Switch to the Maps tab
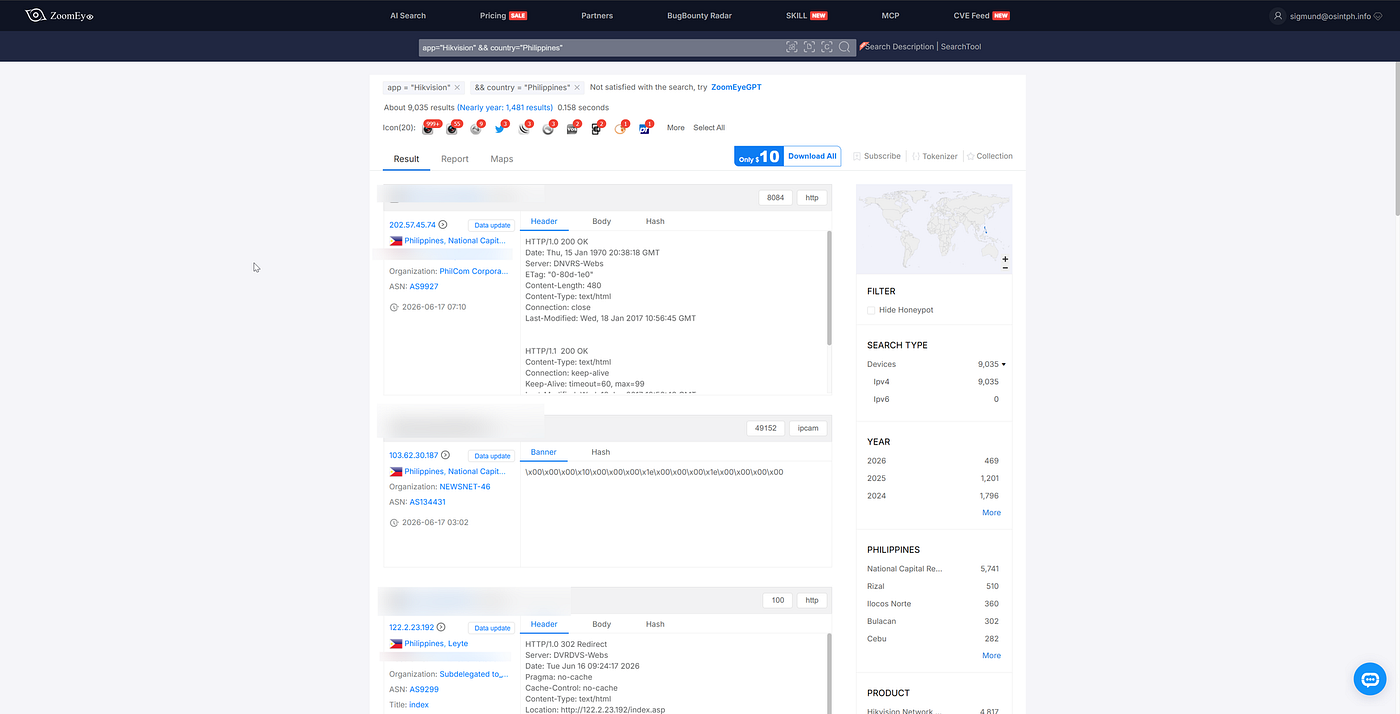The height and width of the screenshot is (714, 1400). [502, 159]
